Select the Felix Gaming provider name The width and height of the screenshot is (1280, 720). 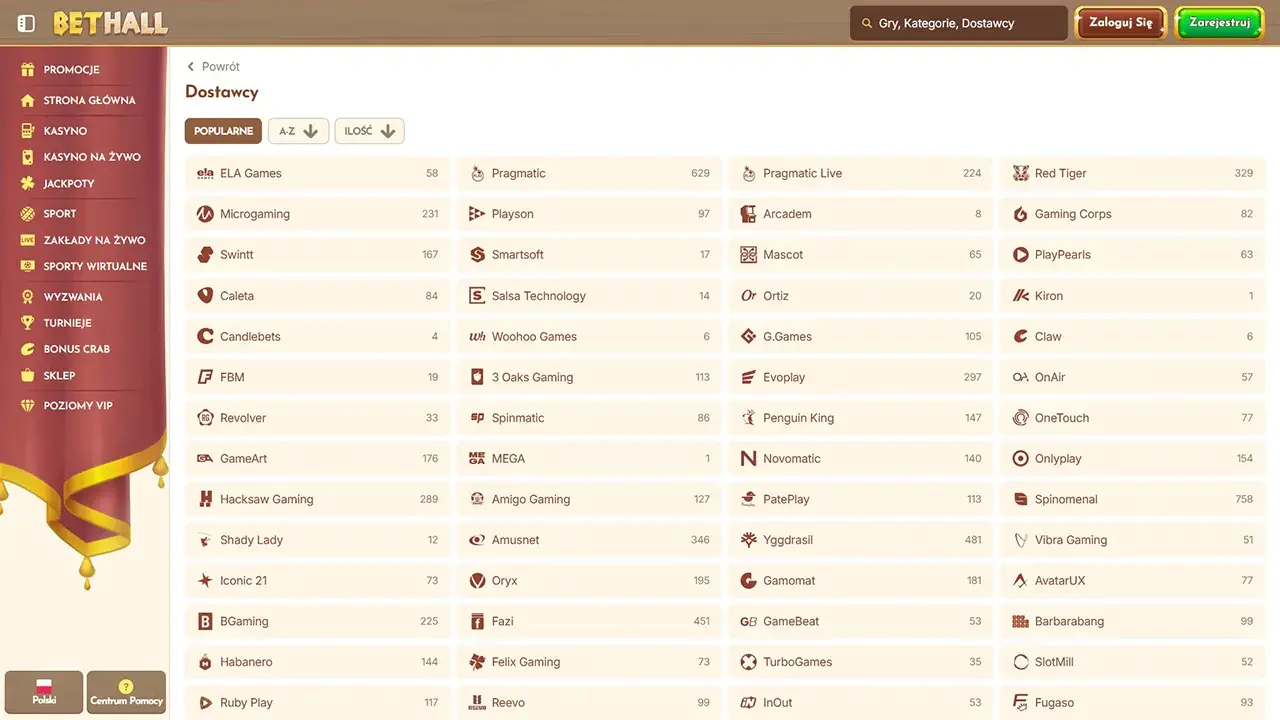(526, 662)
